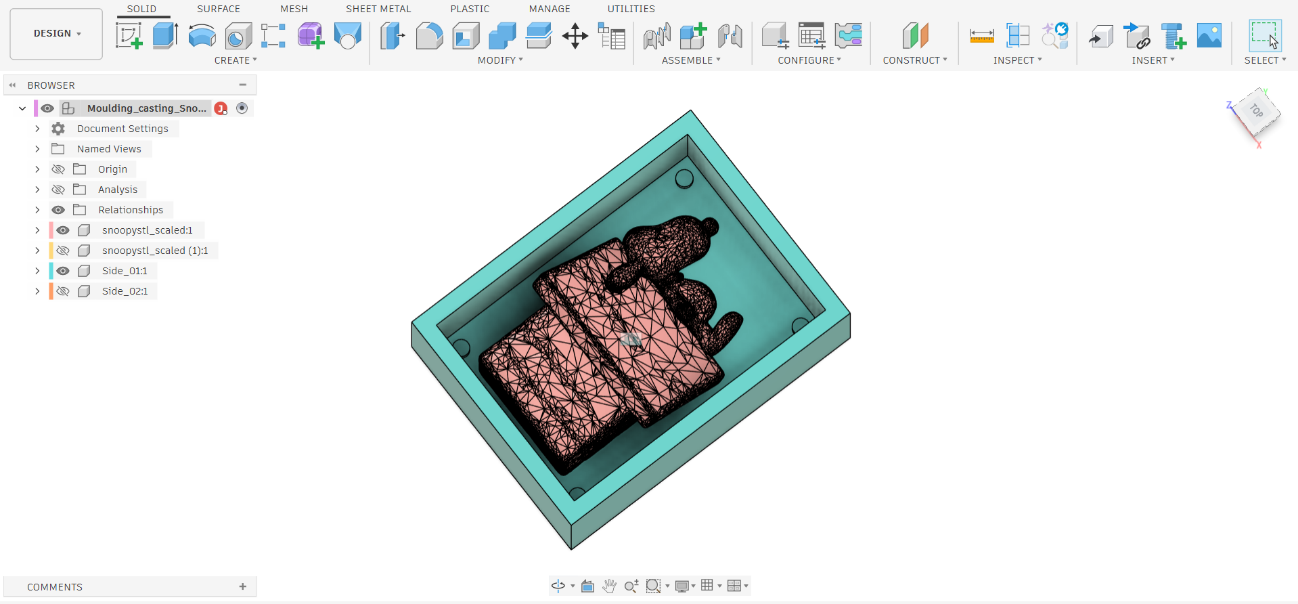Click the Insert Derive icon
This screenshot has width=1298, height=604.
(x=1101, y=36)
